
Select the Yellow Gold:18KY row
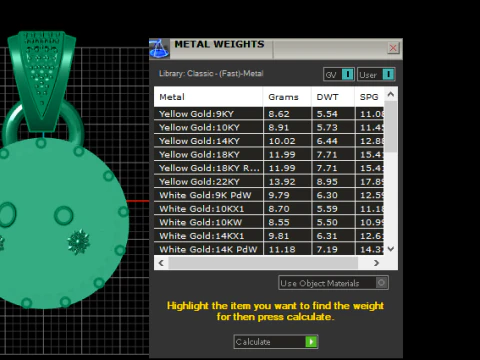(269, 155)
